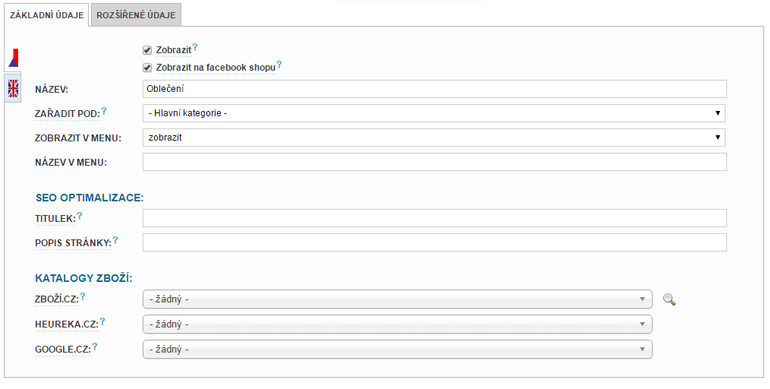Select the Základní údaje tab
Viewport: 770px width, 389px height.
47,15
